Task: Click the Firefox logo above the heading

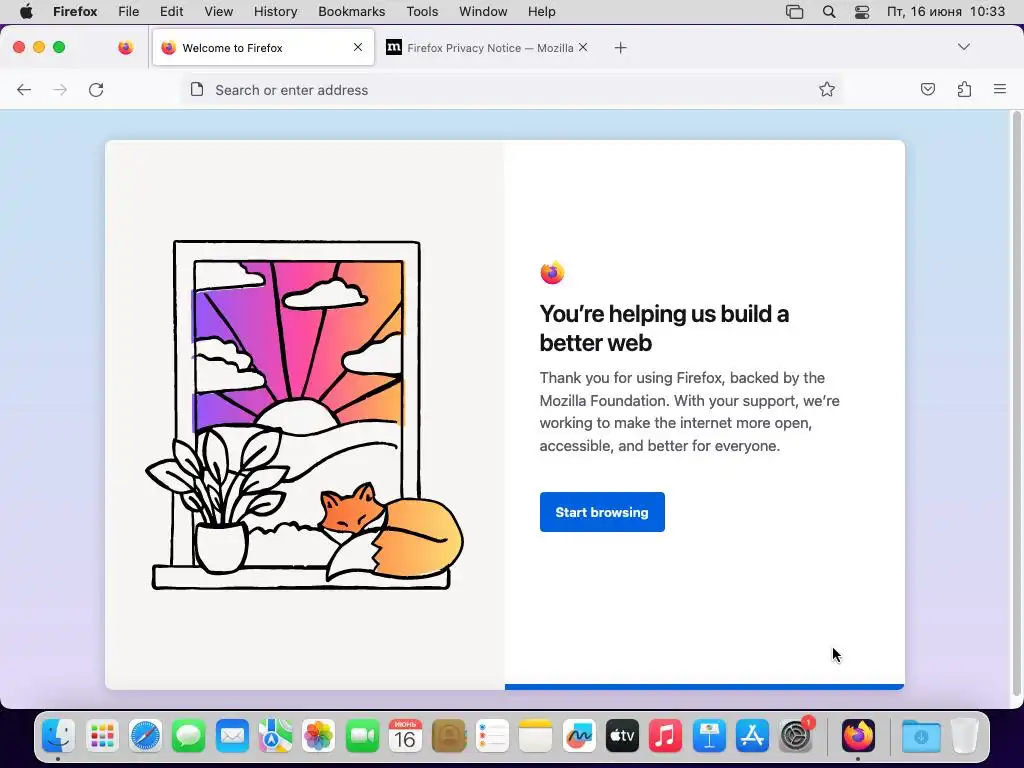Action: click(x=552, y=272)
